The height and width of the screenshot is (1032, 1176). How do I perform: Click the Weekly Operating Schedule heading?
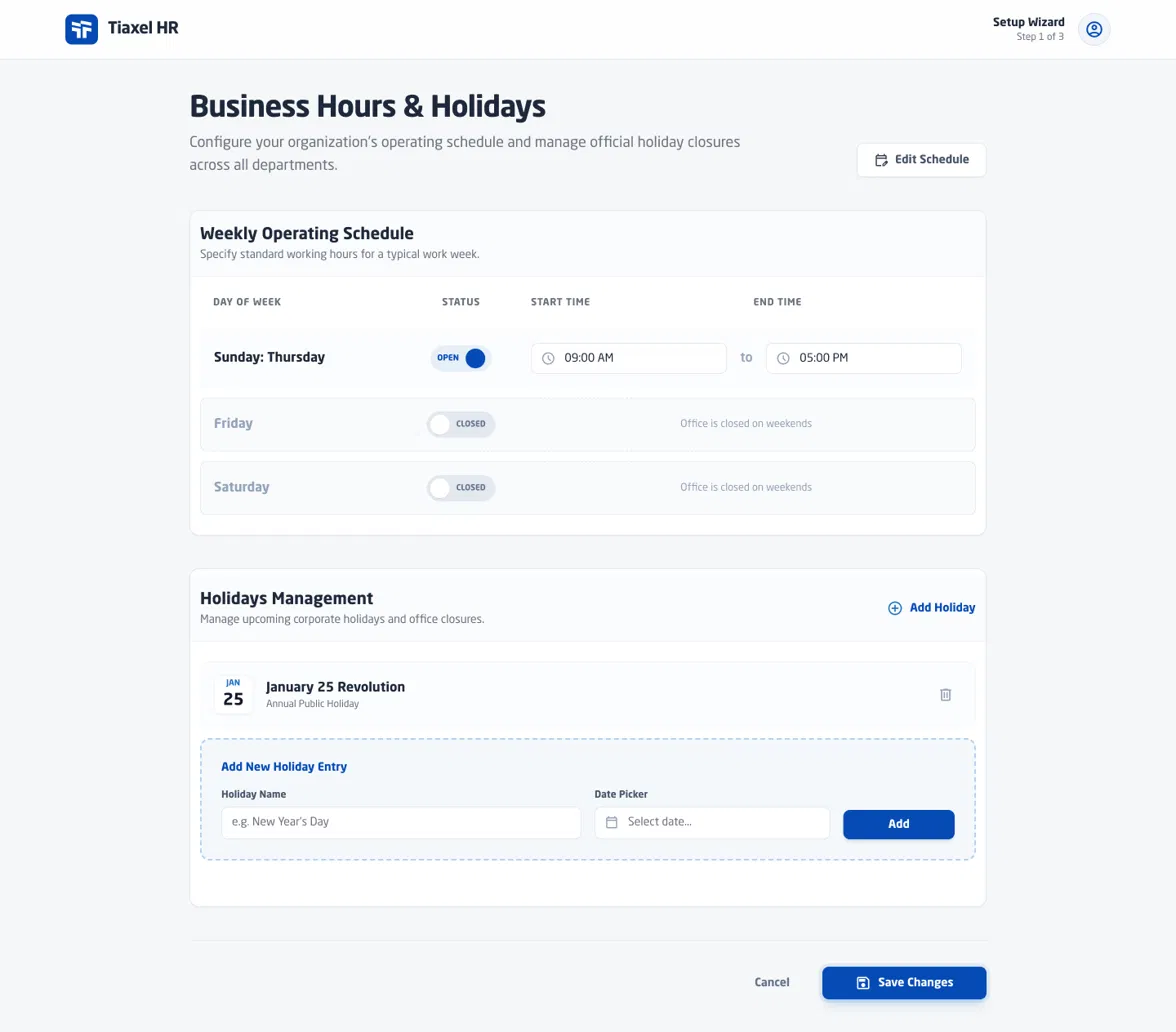tap(307, 233)
